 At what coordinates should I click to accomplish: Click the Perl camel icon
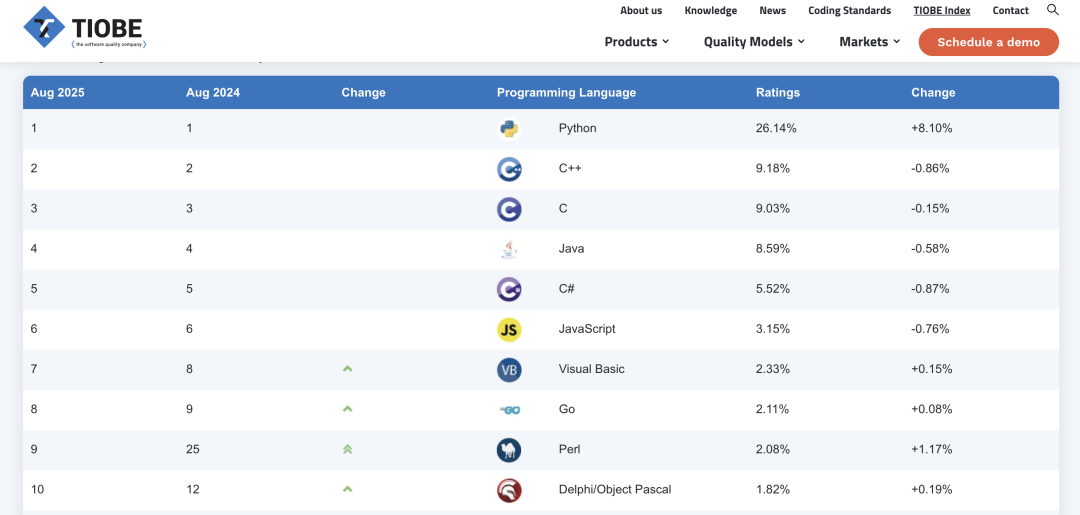(x=509, y=450)
